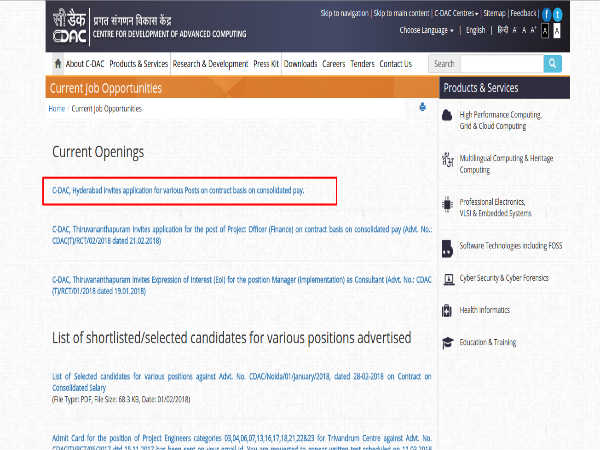Decrease text size with A- button
Viewport: 600px width, 450px height.
(515, 30)
